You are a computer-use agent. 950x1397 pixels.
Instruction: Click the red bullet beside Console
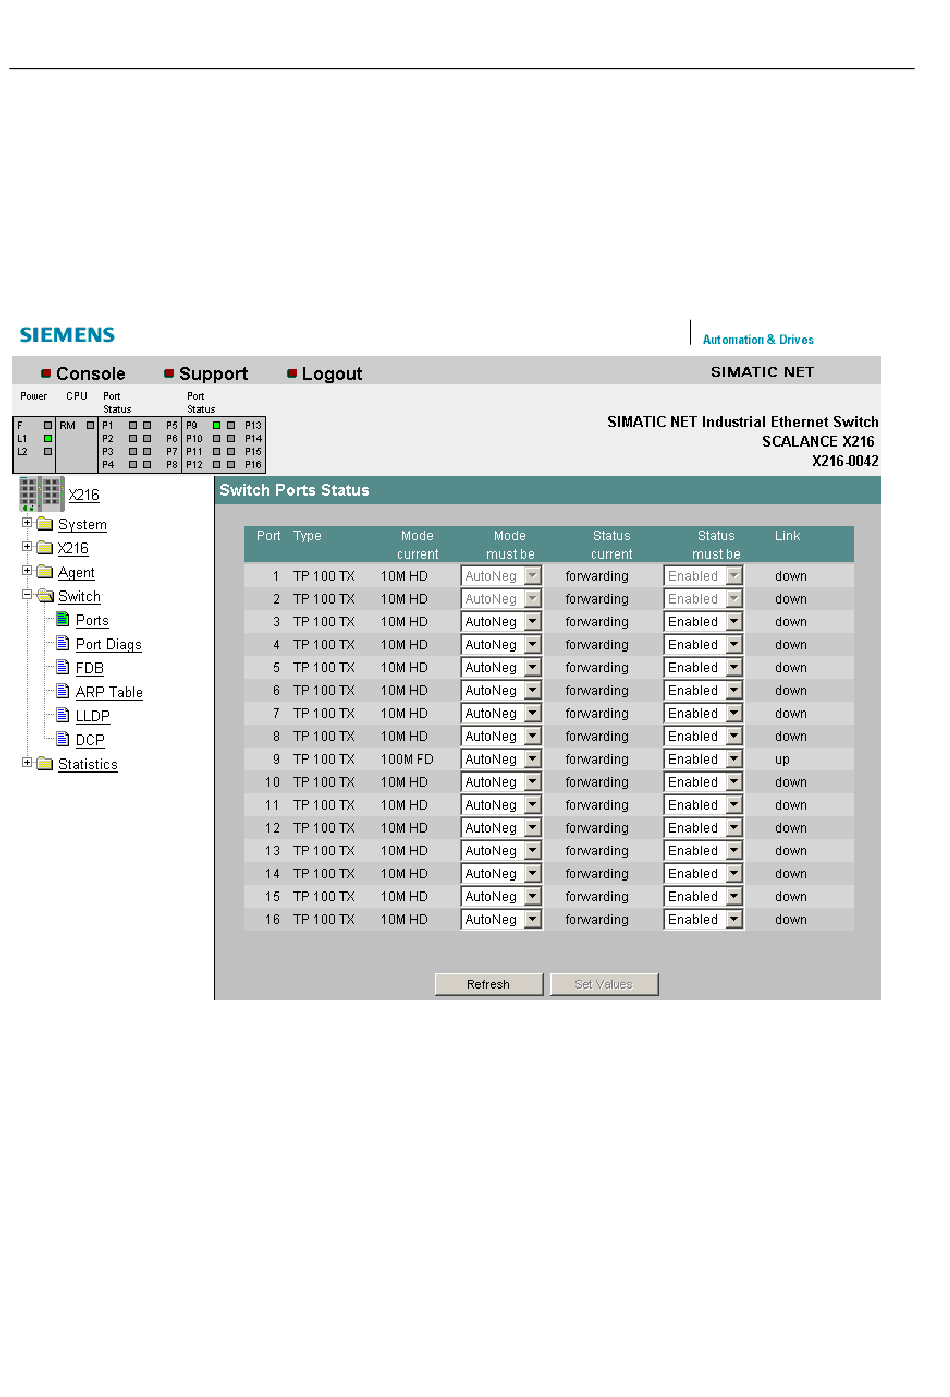[46, 374]
